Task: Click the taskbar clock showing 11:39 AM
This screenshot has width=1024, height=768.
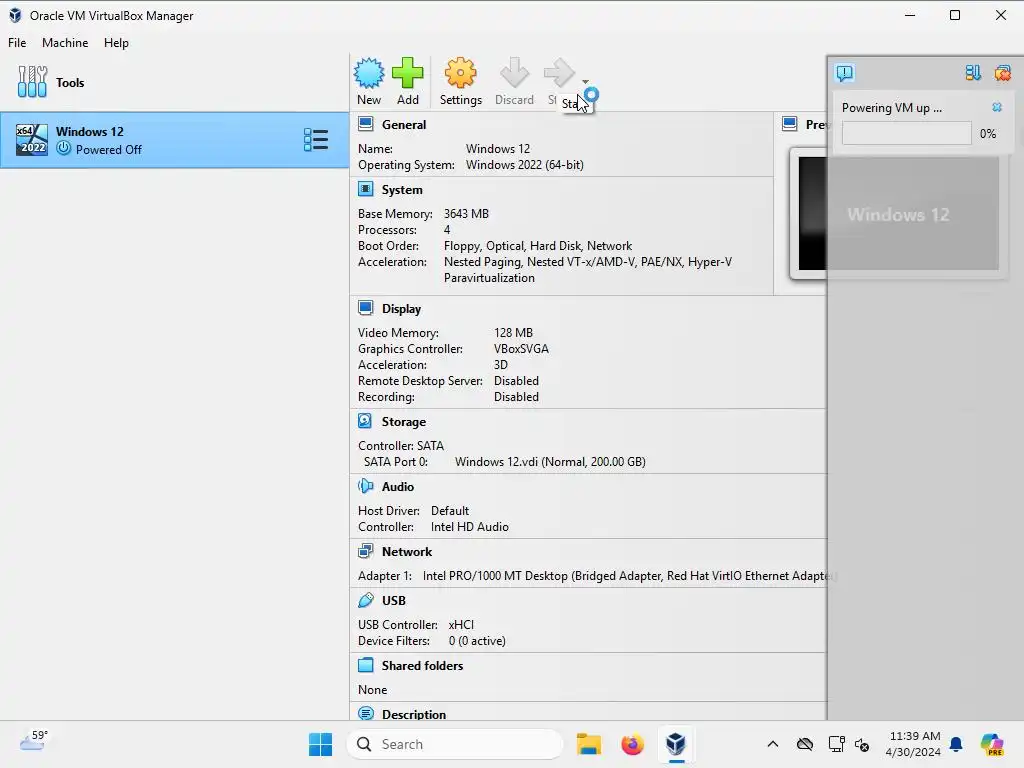Action: click(x=915, y=744)
